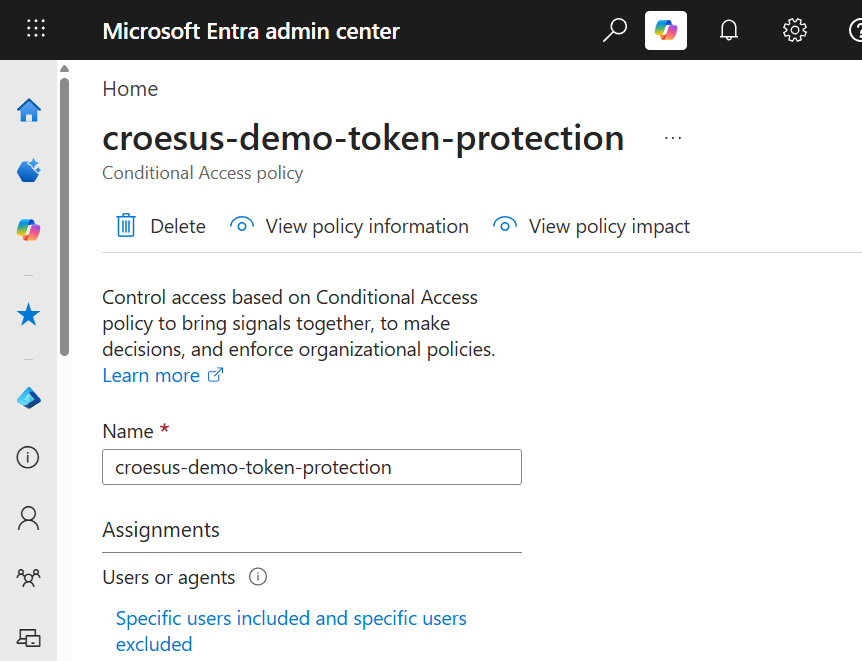Screen dimensions: 862x661
Task: Open portal settings gear
Action: (794, 30)
